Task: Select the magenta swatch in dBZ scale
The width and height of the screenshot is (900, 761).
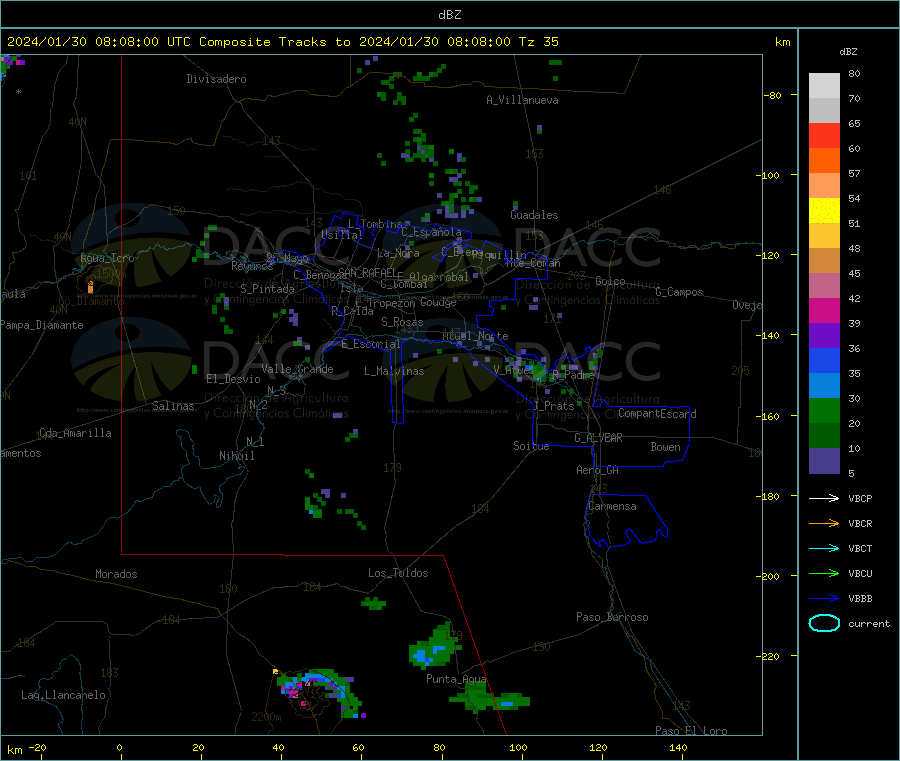Action: (x=824, y=310)
